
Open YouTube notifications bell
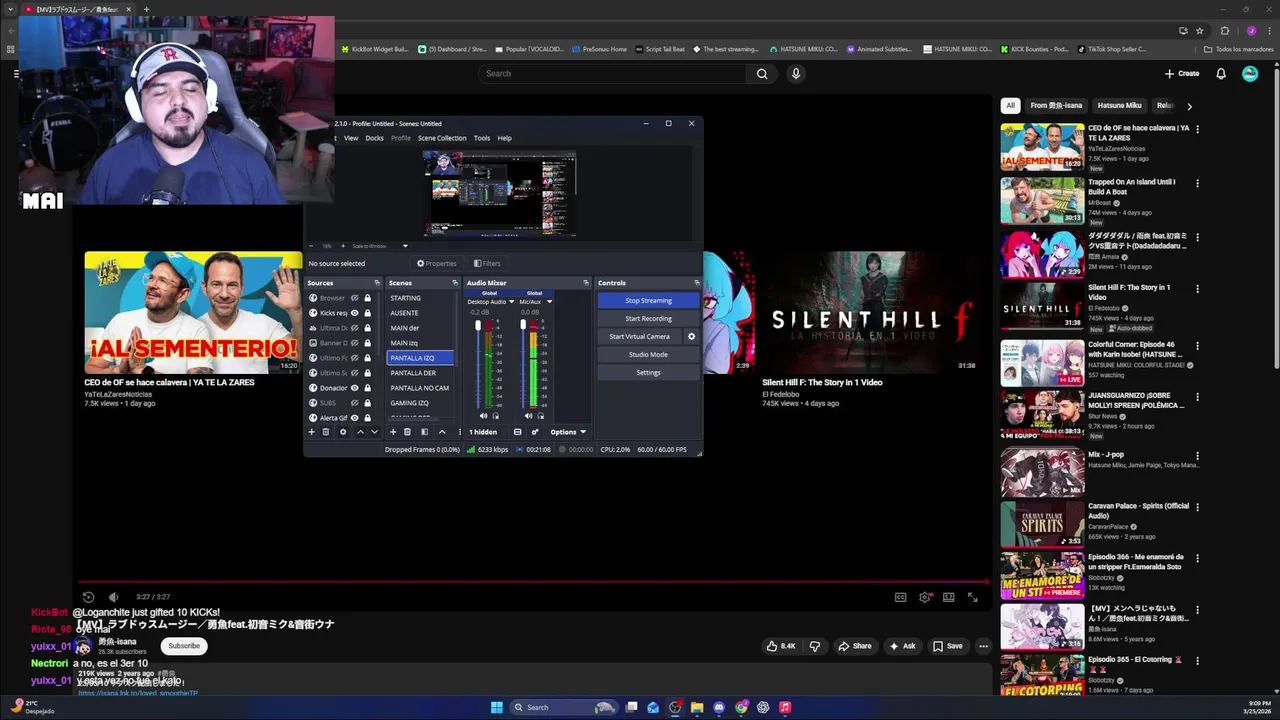pyautogui.click(x=1221, y=73)
